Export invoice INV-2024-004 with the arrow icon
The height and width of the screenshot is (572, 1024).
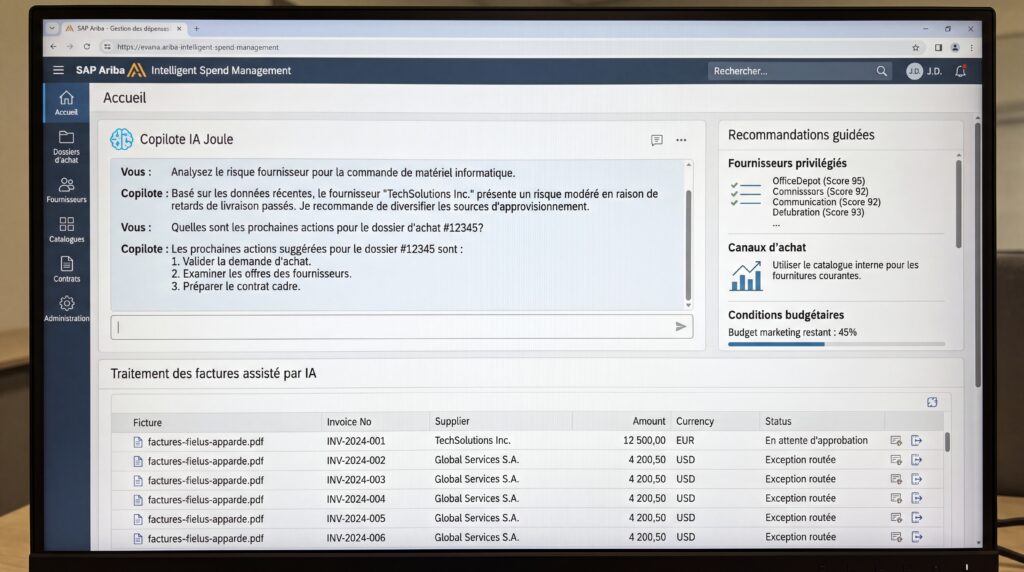[917, 498]
